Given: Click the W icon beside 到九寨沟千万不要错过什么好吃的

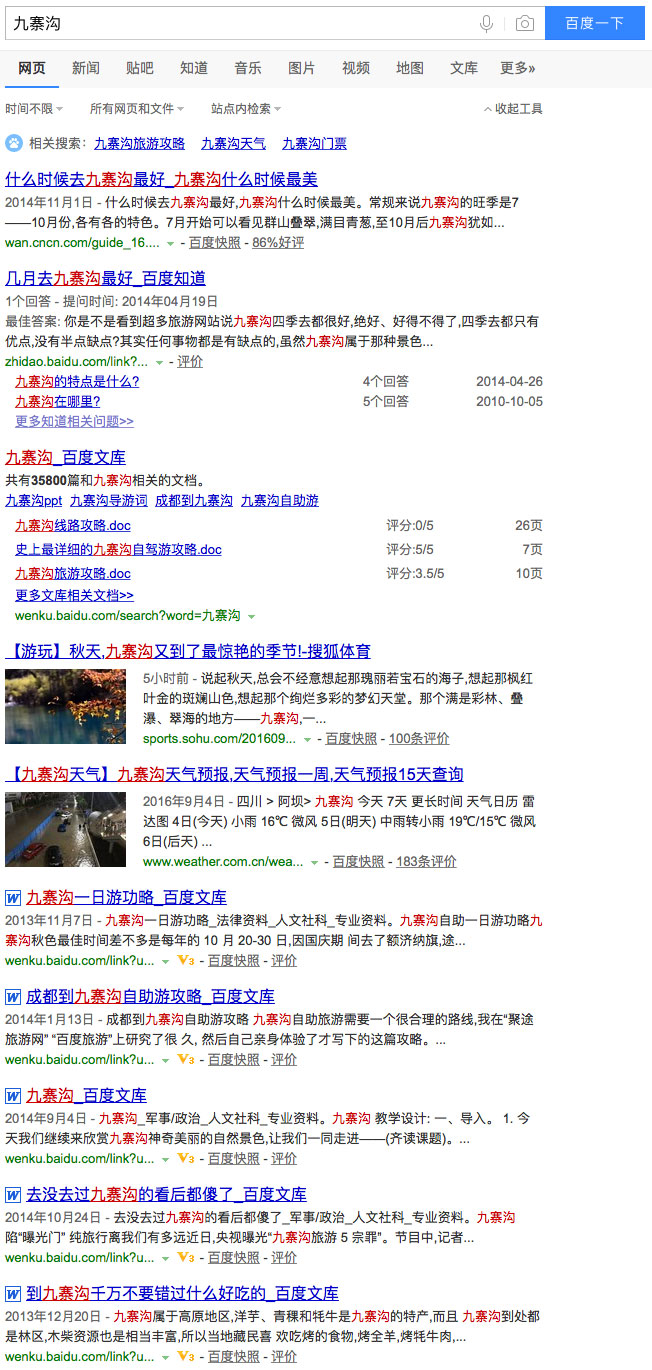Looking at the screenshot, I should point(13,1293).
